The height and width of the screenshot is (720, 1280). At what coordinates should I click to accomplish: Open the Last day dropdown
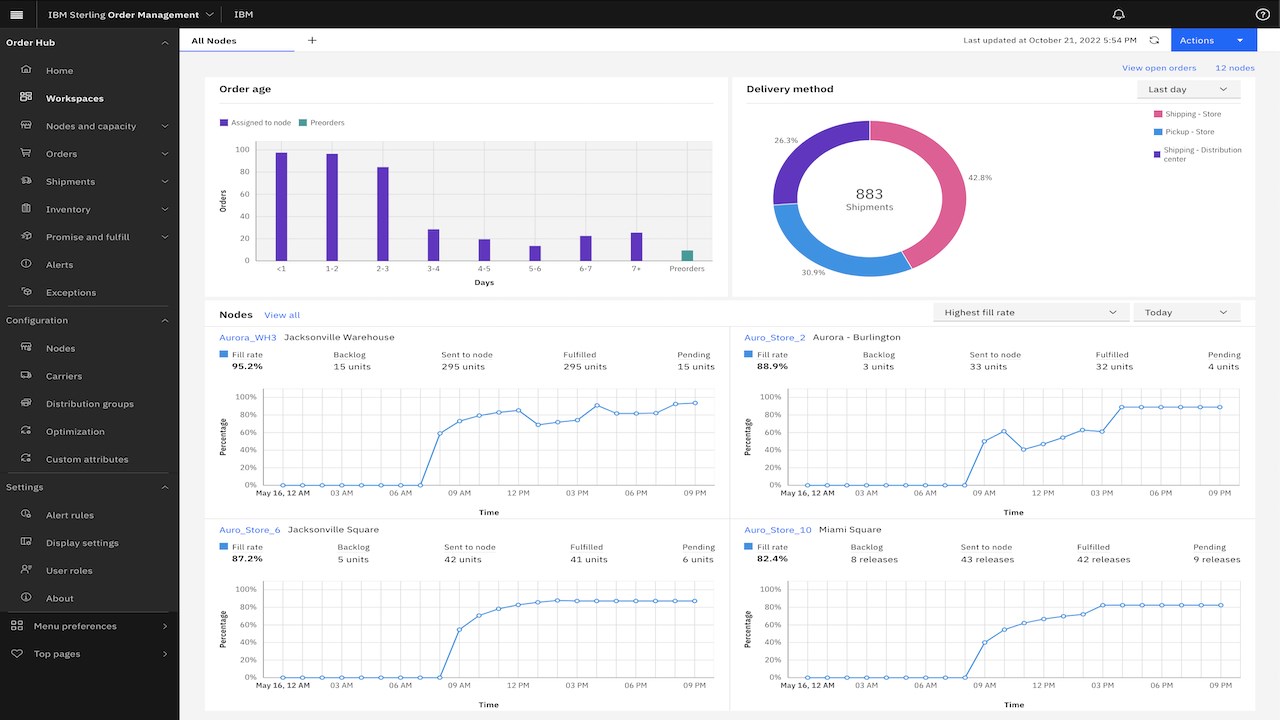pos(1188,89)
